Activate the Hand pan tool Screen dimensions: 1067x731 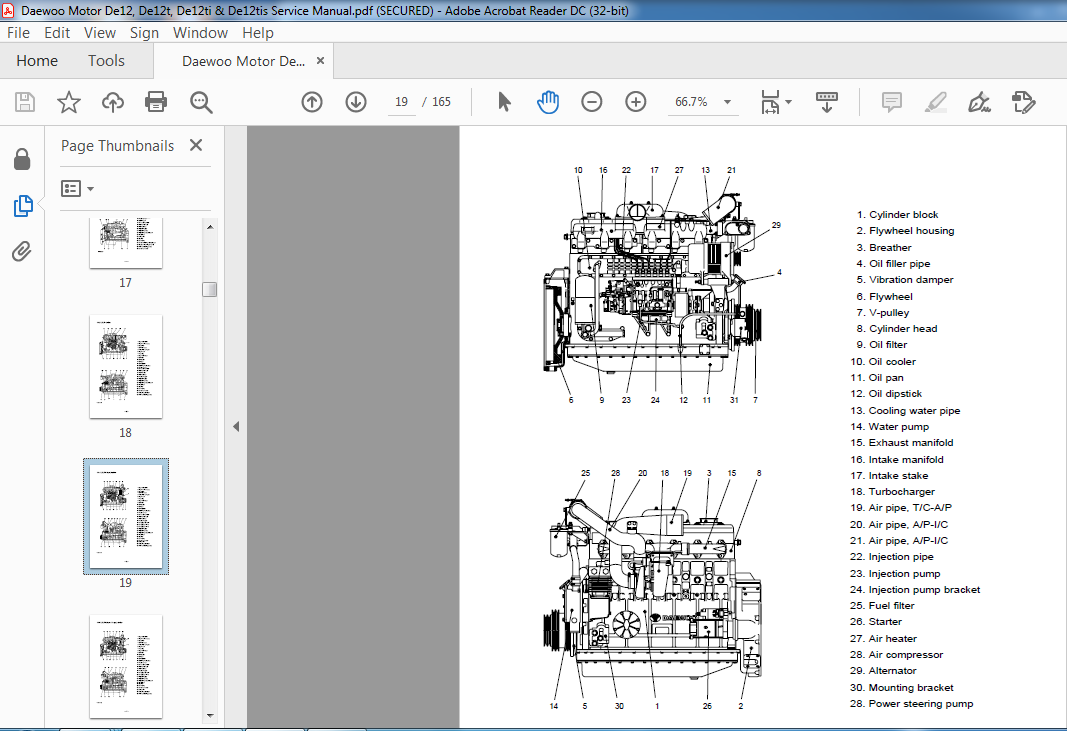coord(548,102)
